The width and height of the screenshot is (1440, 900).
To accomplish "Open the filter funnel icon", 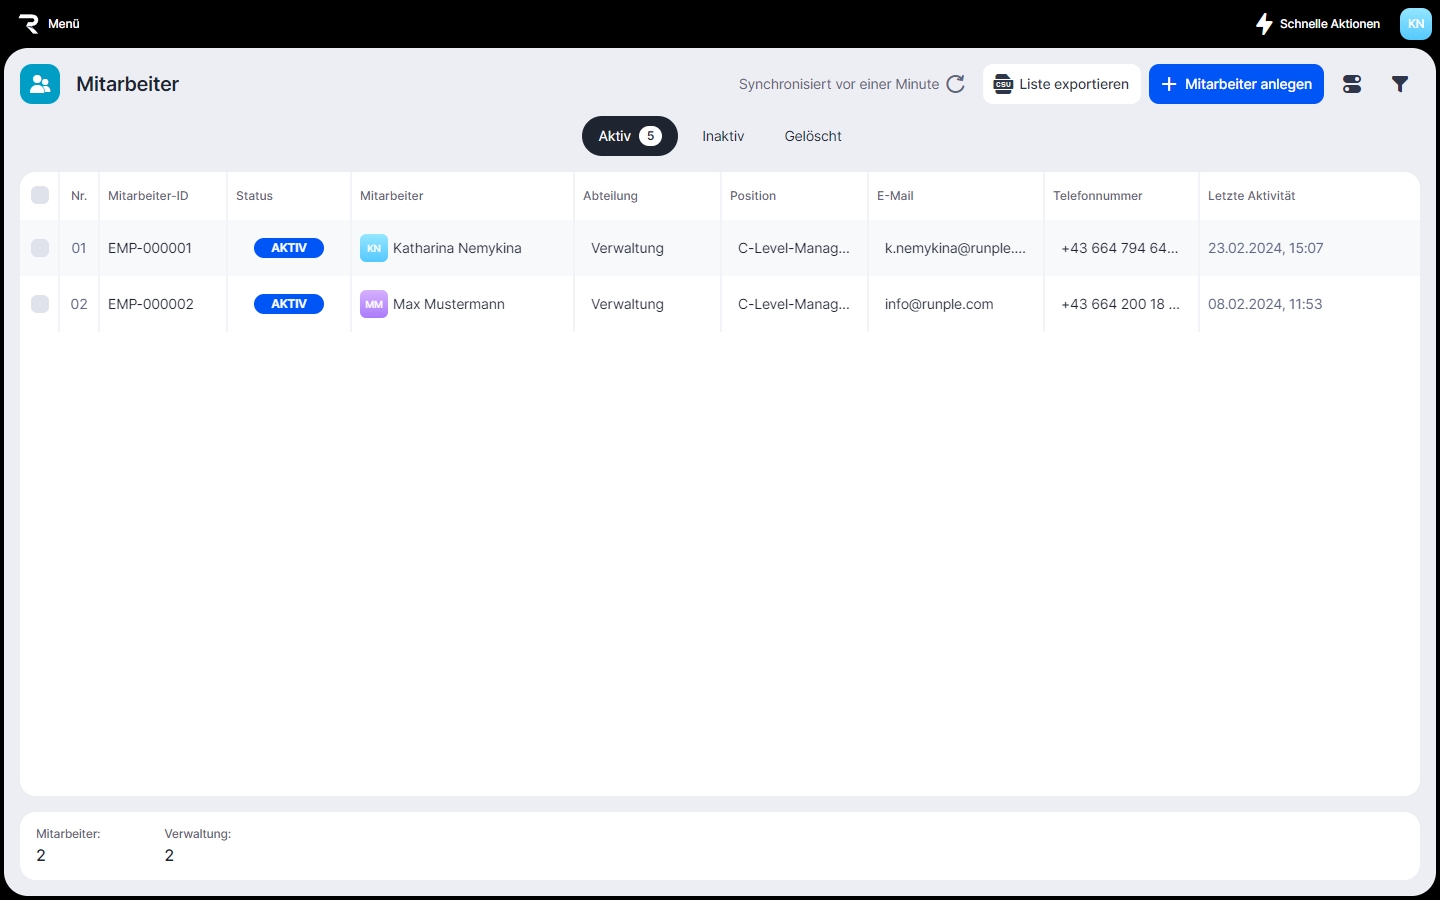I will coord(1400,84).
